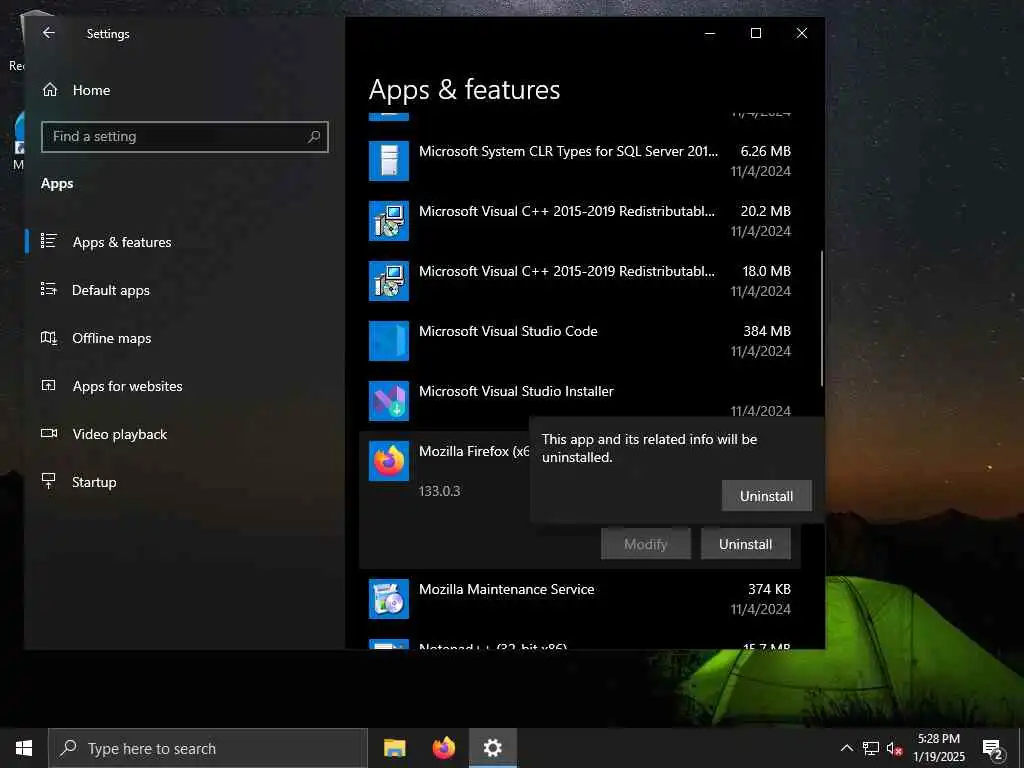Click the Visual Studio Code app icon
Image resolution: width=1024 pixels, height=768 pixels.
click(x=389, y=341)
